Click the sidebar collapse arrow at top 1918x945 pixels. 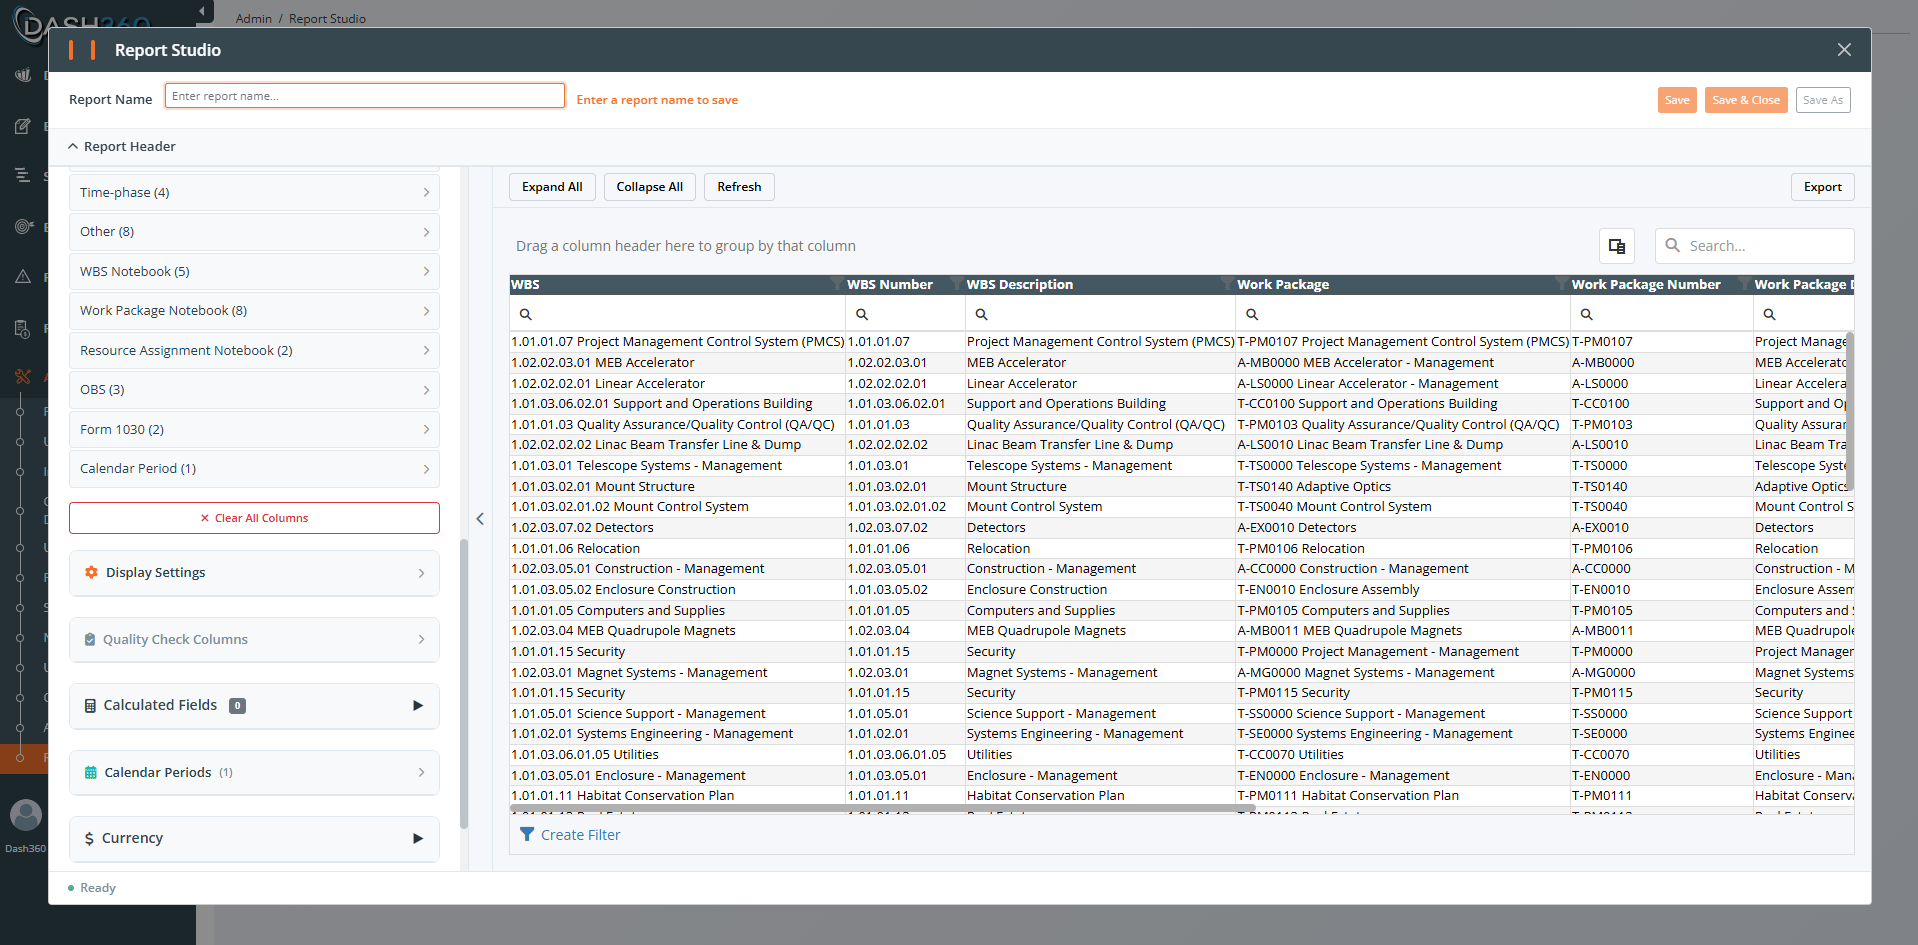tap(202, 11)
